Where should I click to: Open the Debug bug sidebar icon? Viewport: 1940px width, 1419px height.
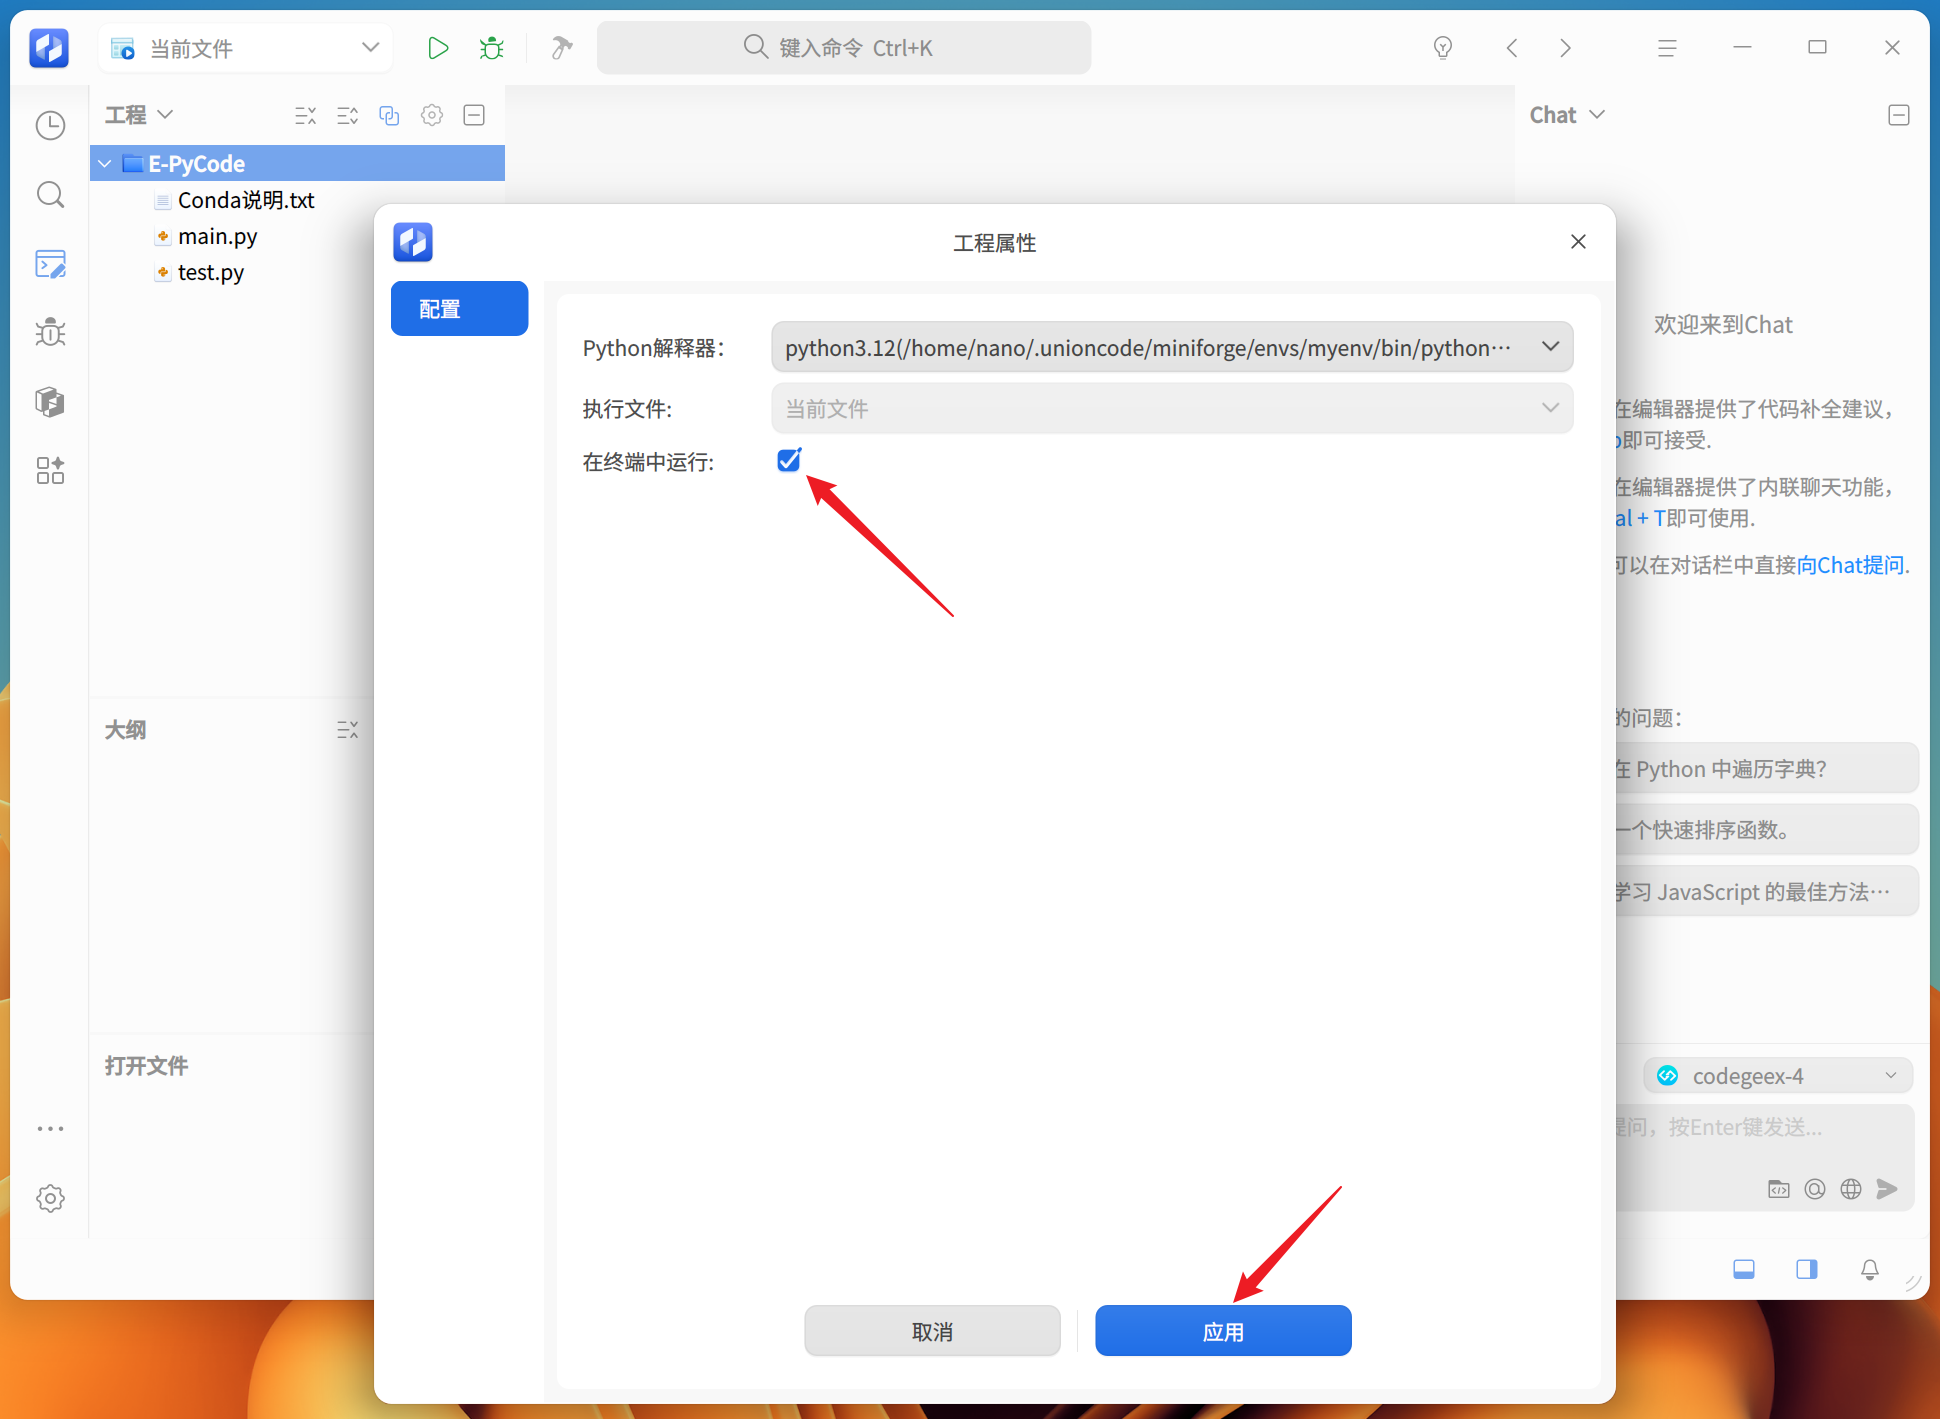point(50,332)
